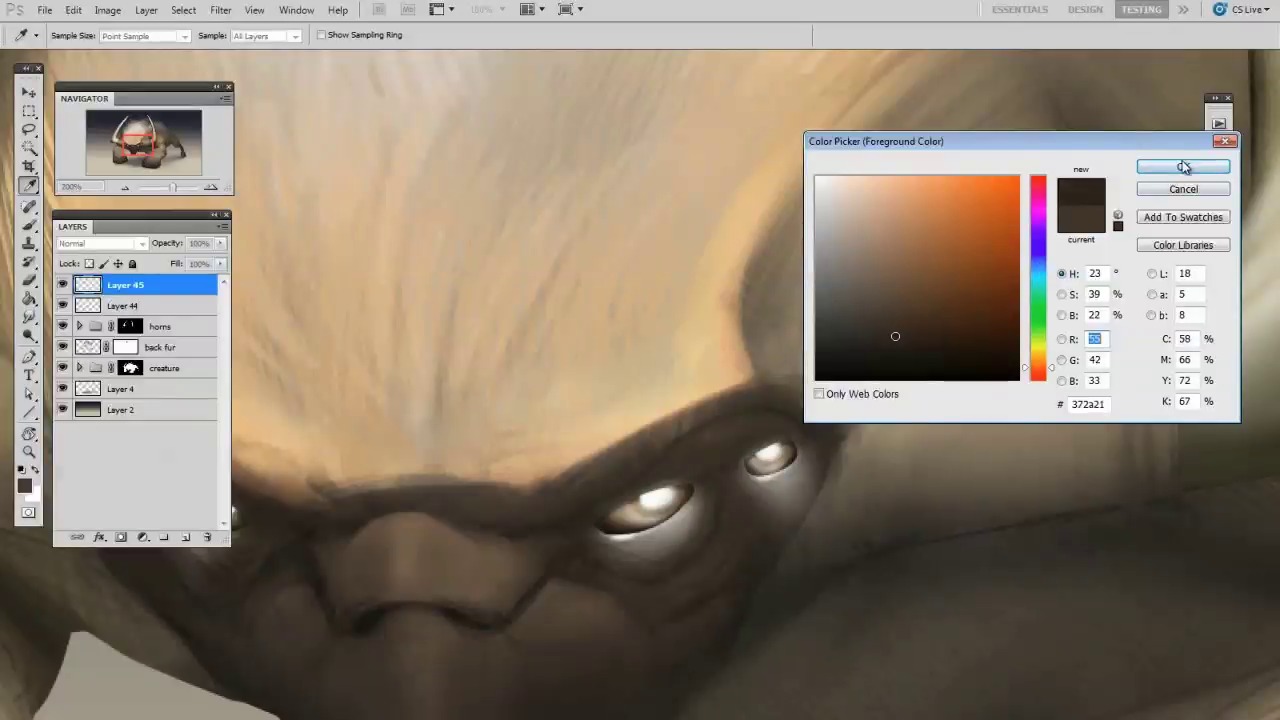The height and width of the screenshot is (720, 1280).
Task: Switch to the Essentials workspace
Action: 1020,10
